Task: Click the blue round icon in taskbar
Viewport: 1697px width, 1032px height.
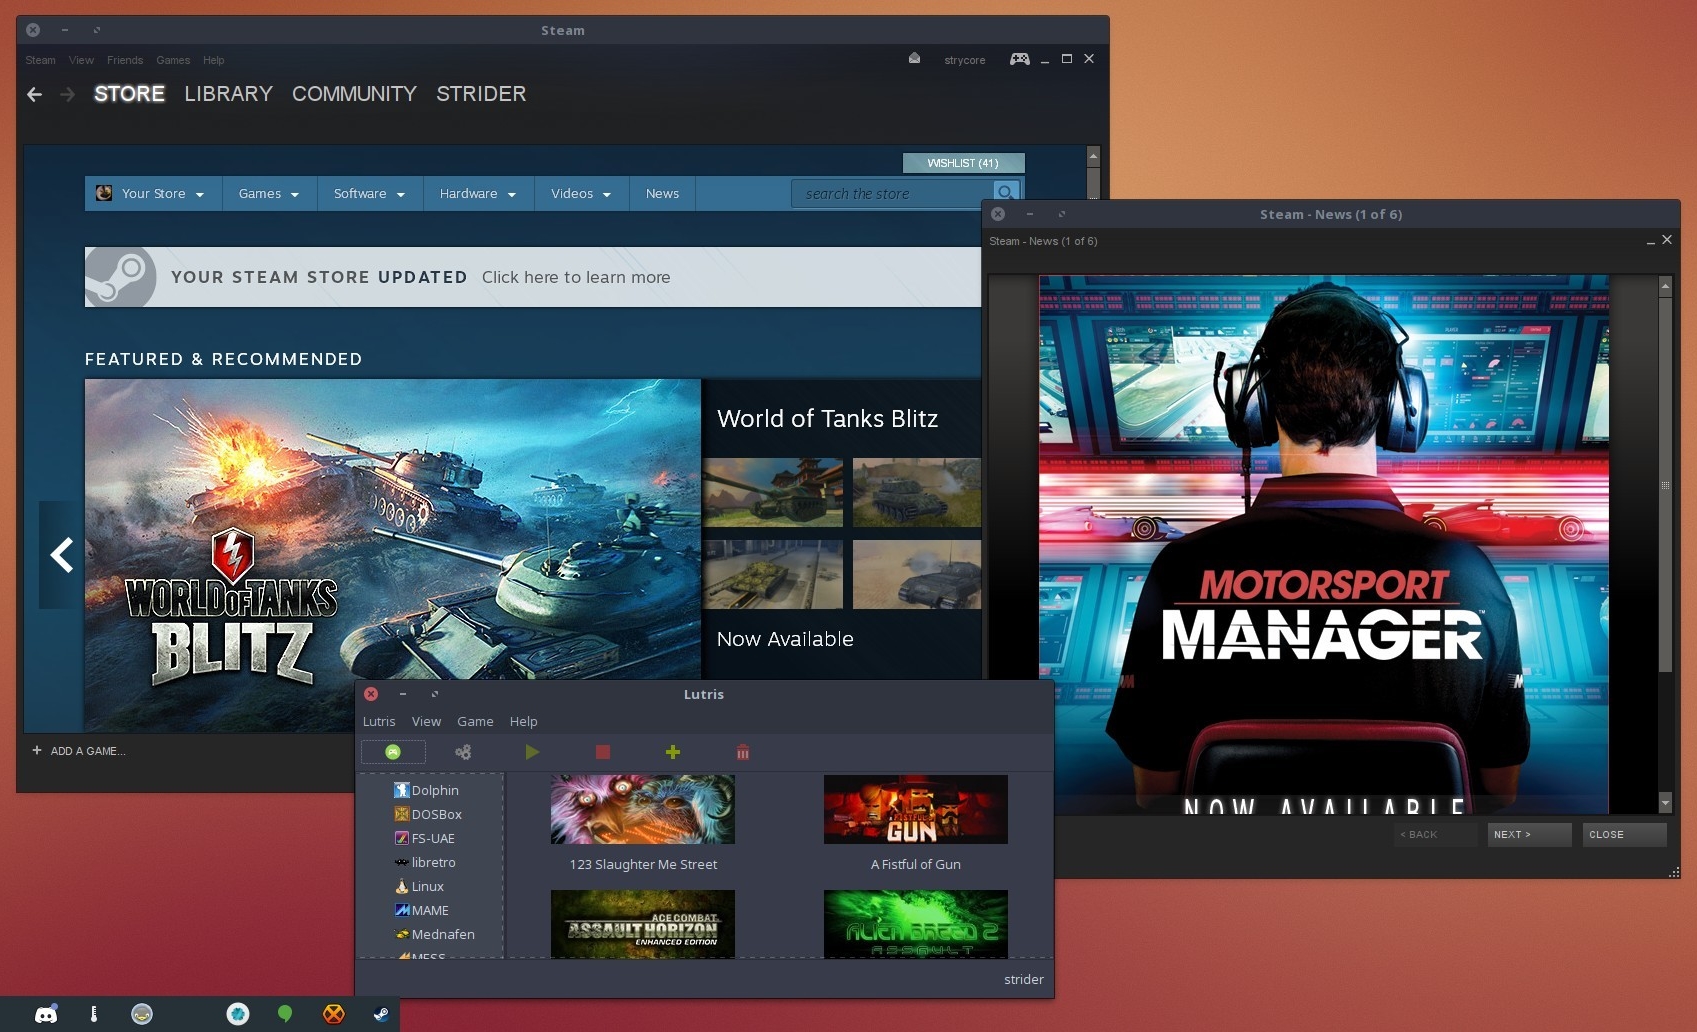Action: [238, 1014]
